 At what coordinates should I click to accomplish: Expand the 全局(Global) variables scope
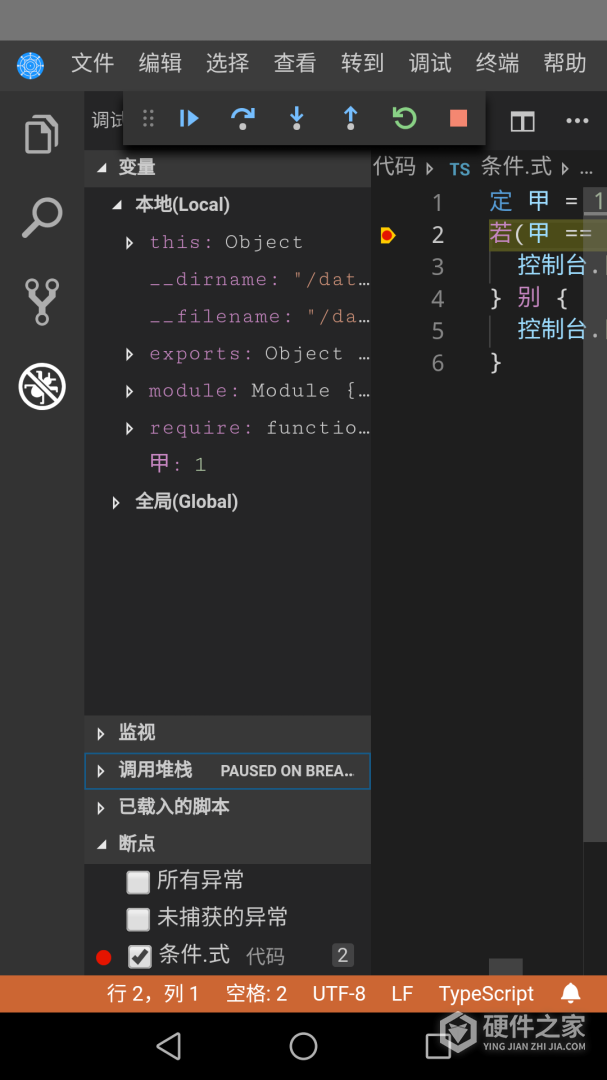tap(117, 502)
